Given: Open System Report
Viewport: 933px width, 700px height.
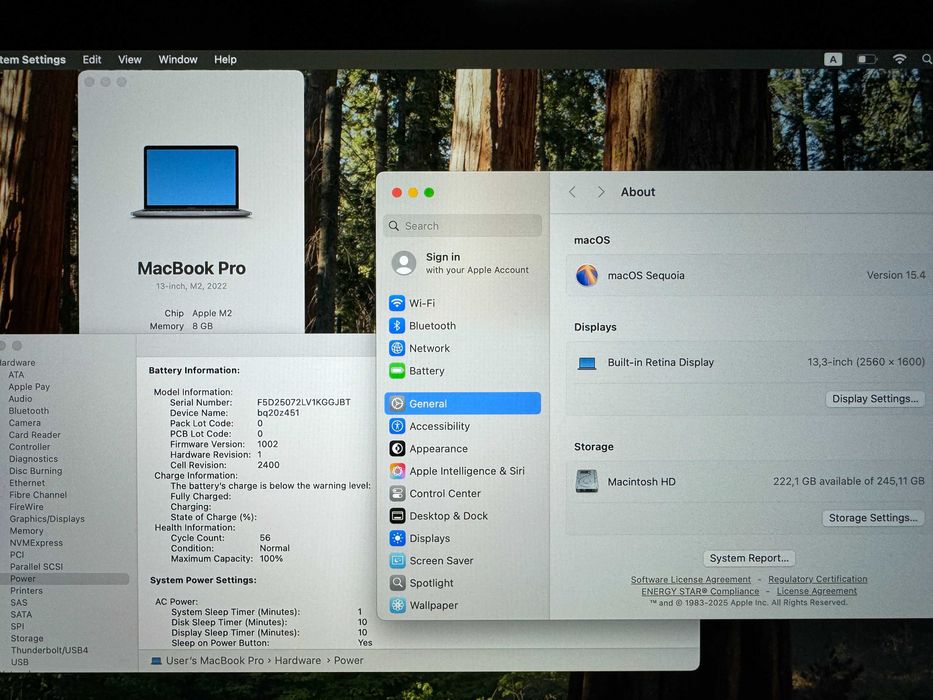Looking at the screenshot, I should [x=749, y=558].
